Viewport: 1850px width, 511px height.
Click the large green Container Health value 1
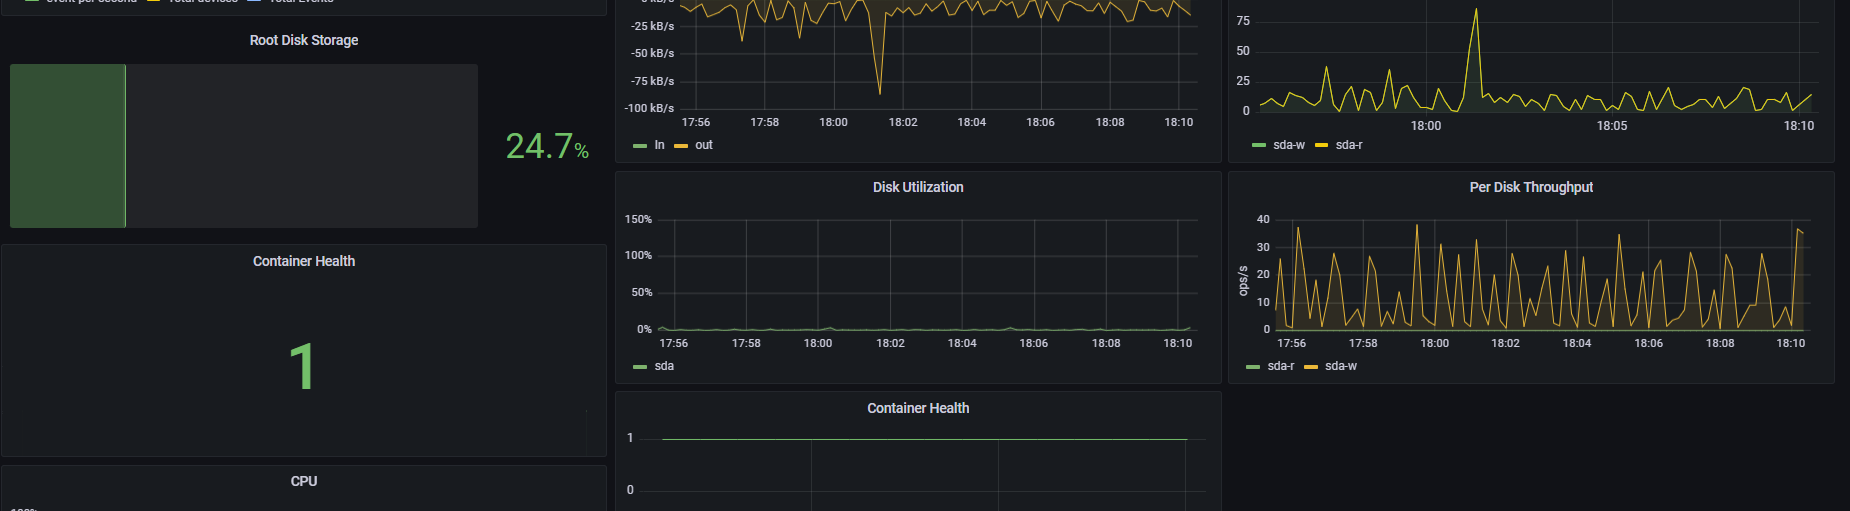pyautogui.click(x=302, y=367)
